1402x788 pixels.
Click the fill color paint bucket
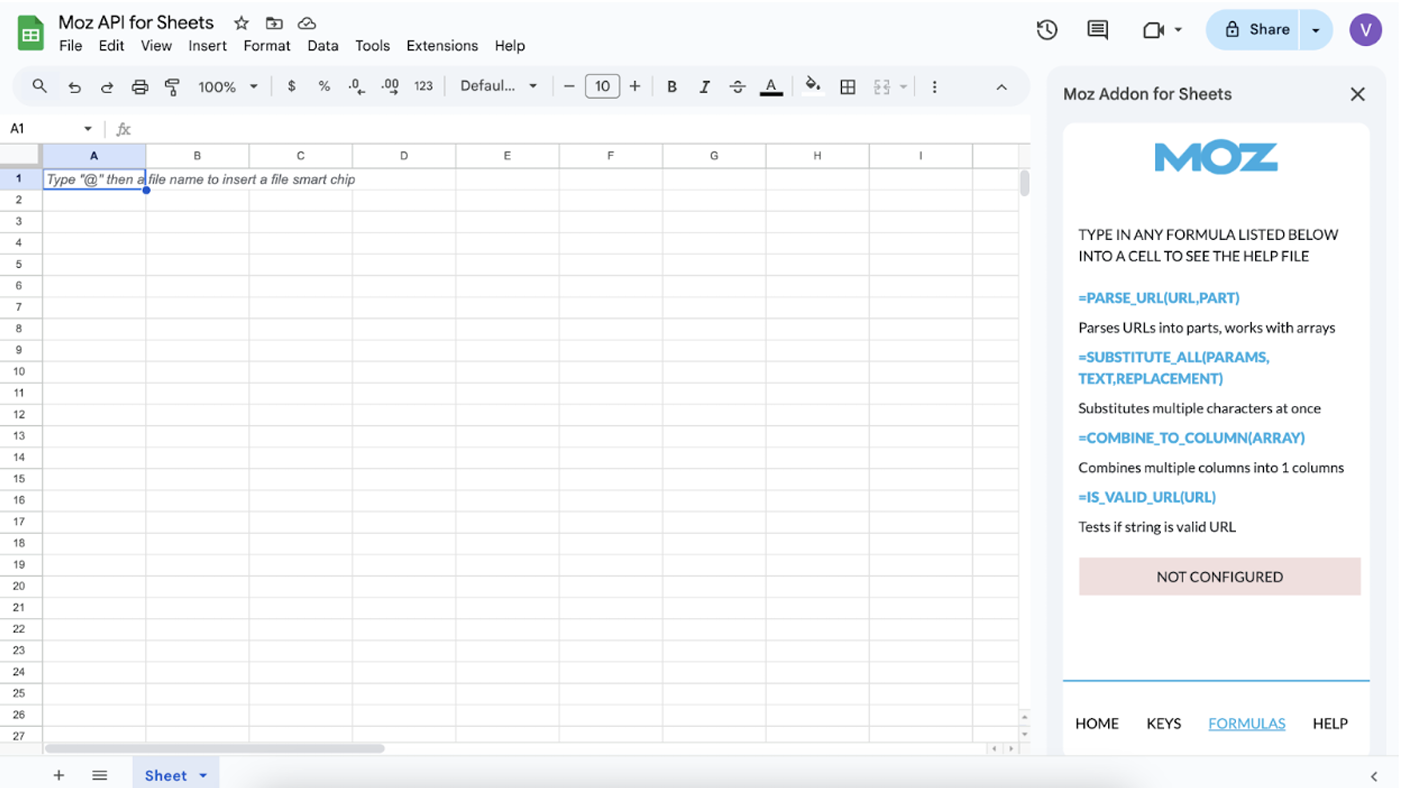coord(813,86)
